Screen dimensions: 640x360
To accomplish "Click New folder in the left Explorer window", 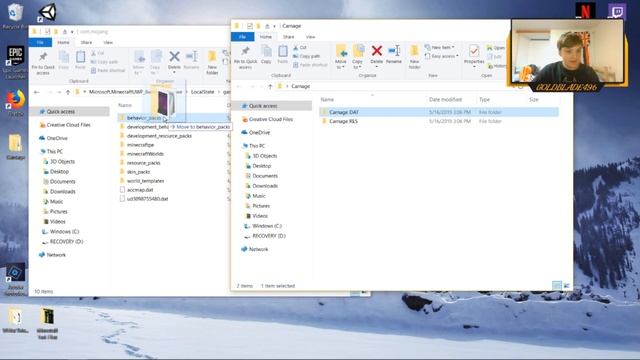I will [212, 62].
